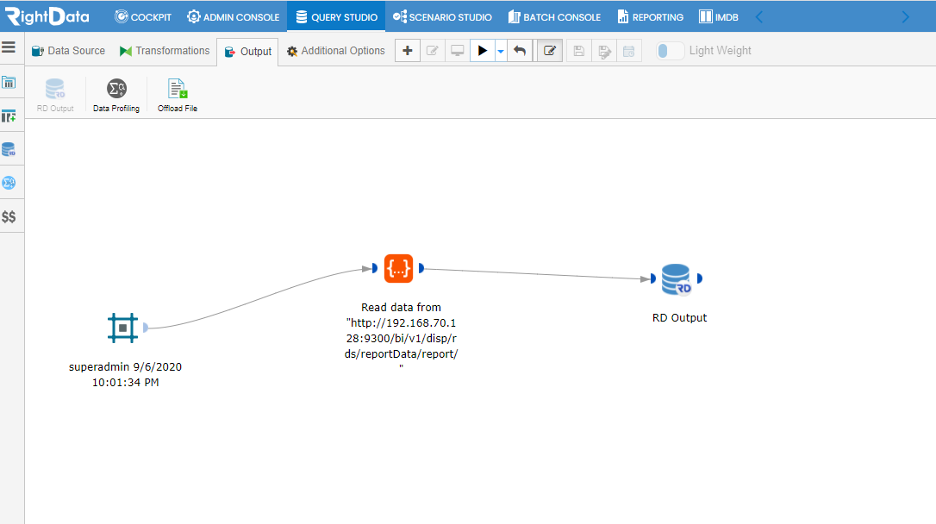Open the Scenario Studio module
Image resolution: width=936 pixels, height=524 pixels.
pos(442,17)
